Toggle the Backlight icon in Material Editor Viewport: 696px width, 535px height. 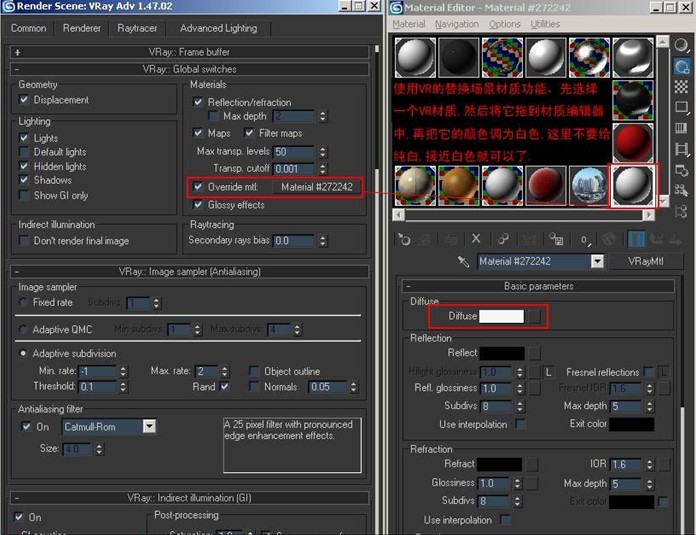[x=681, y=66]
